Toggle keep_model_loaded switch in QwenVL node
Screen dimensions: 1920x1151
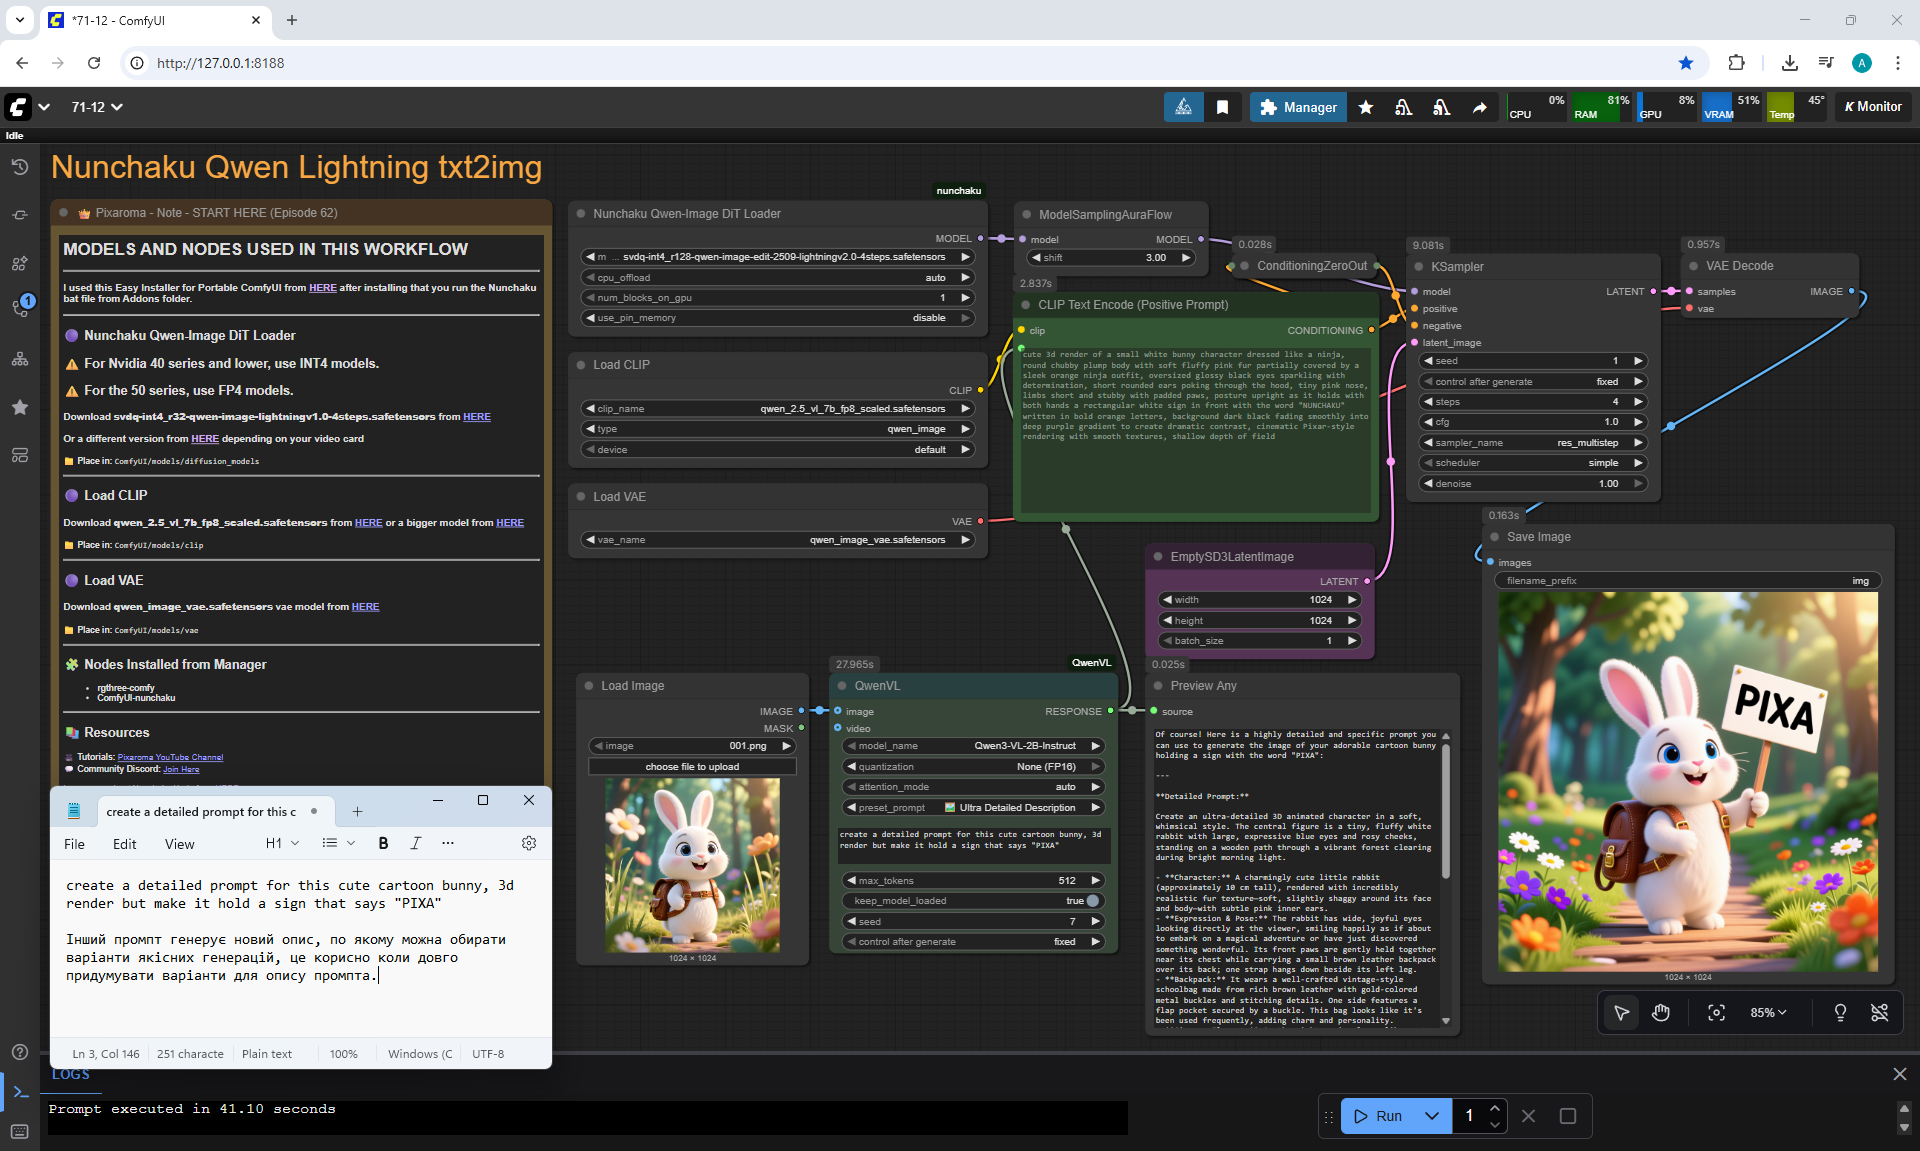pyautogui.click(x=1092, y=901)
